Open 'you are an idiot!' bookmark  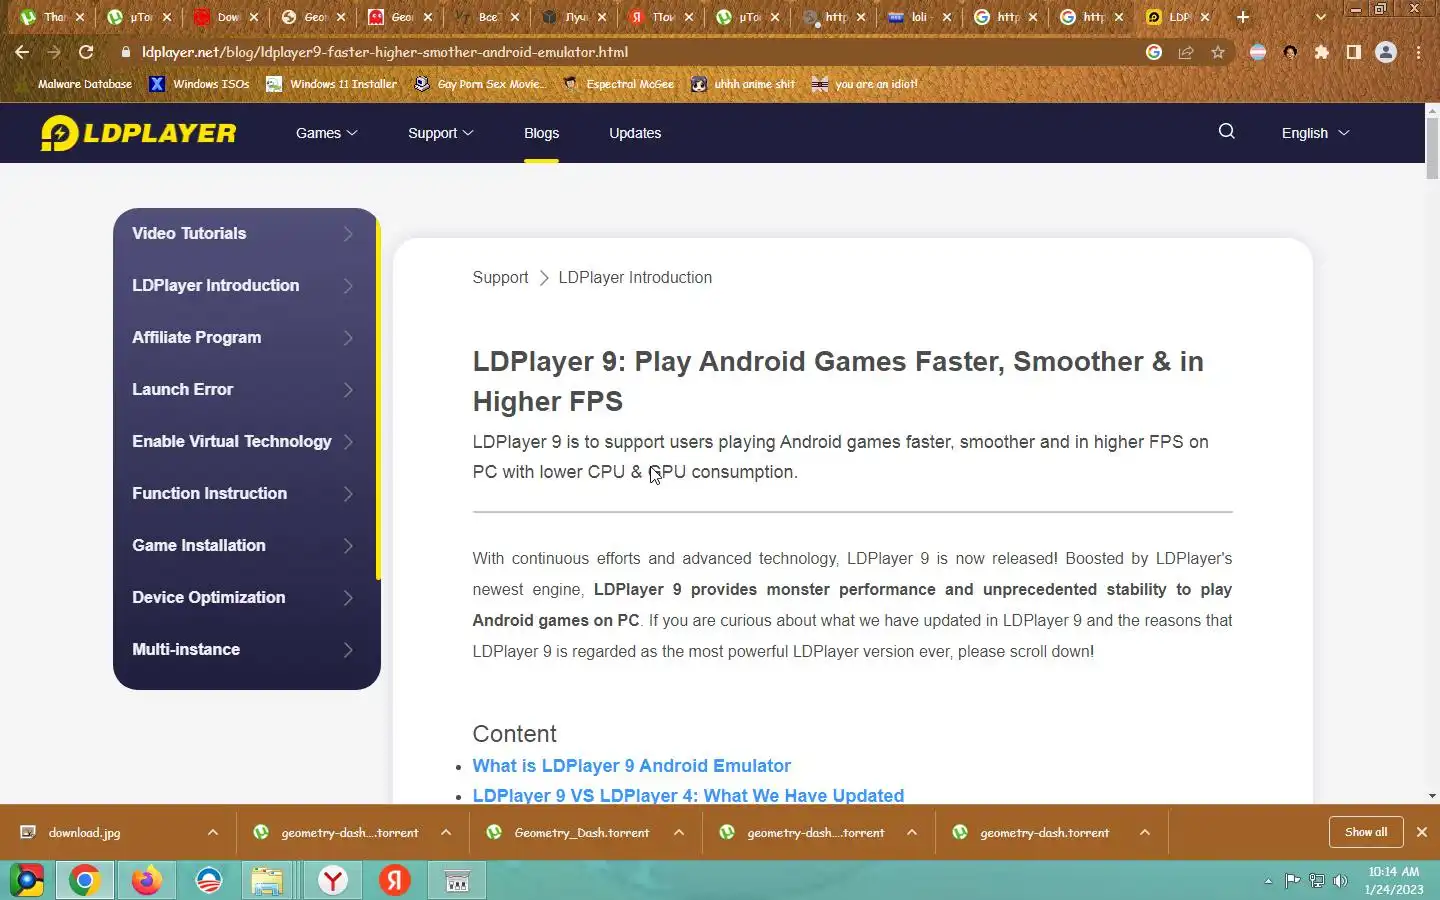click(865, 84)
